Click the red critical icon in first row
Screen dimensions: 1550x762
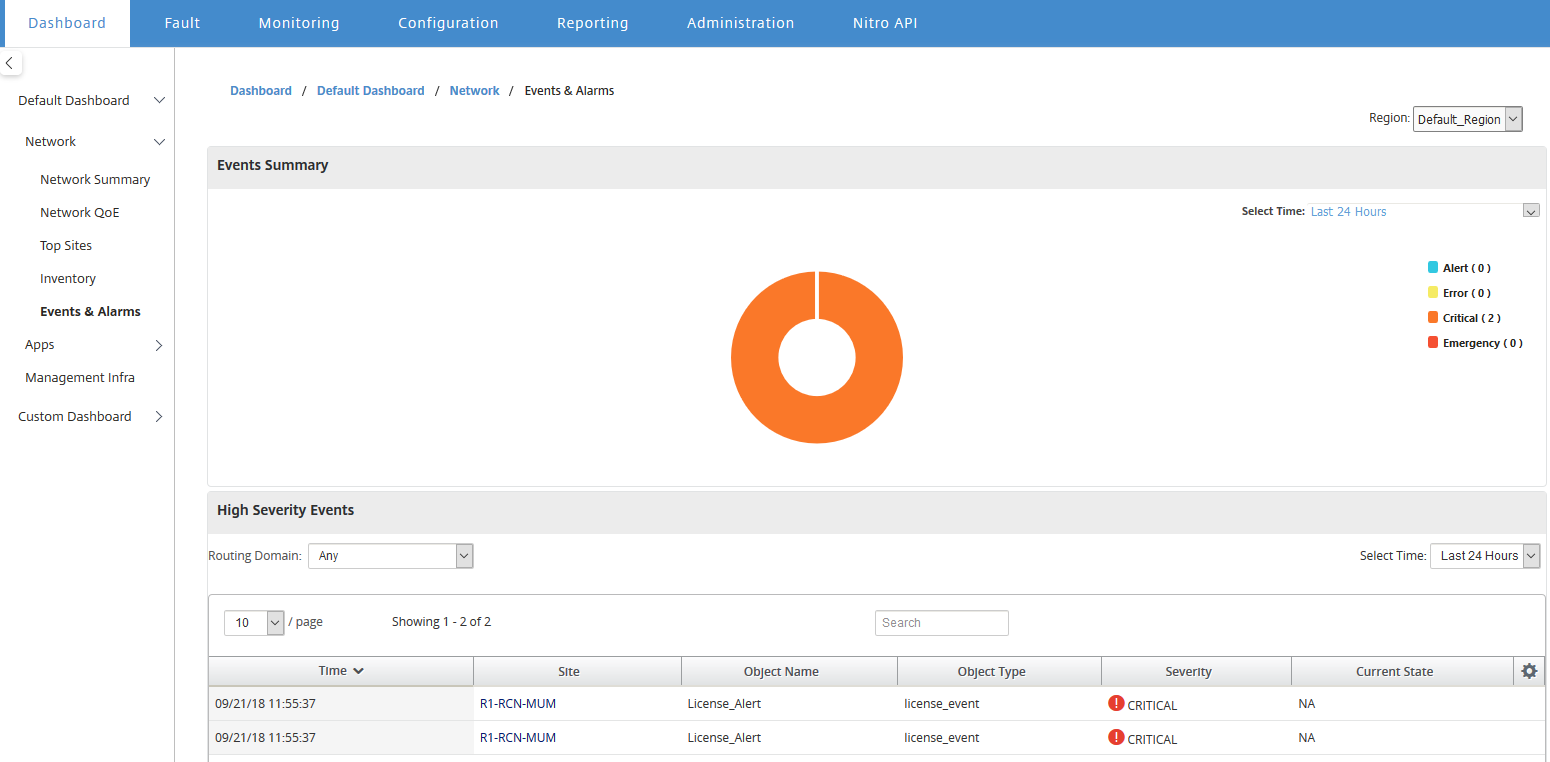pyautogui.click(x=1116, y=703)
